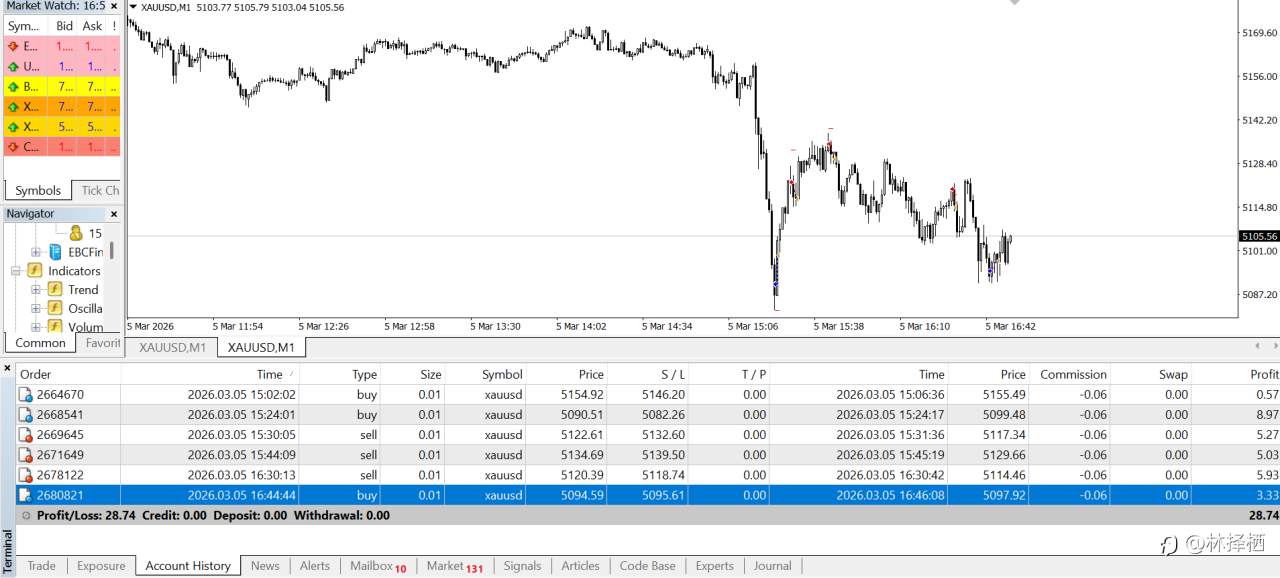Collapse the Indicators node in Navigator
1280x578 pixels.
pyautogui.click(x=16, y=271)
